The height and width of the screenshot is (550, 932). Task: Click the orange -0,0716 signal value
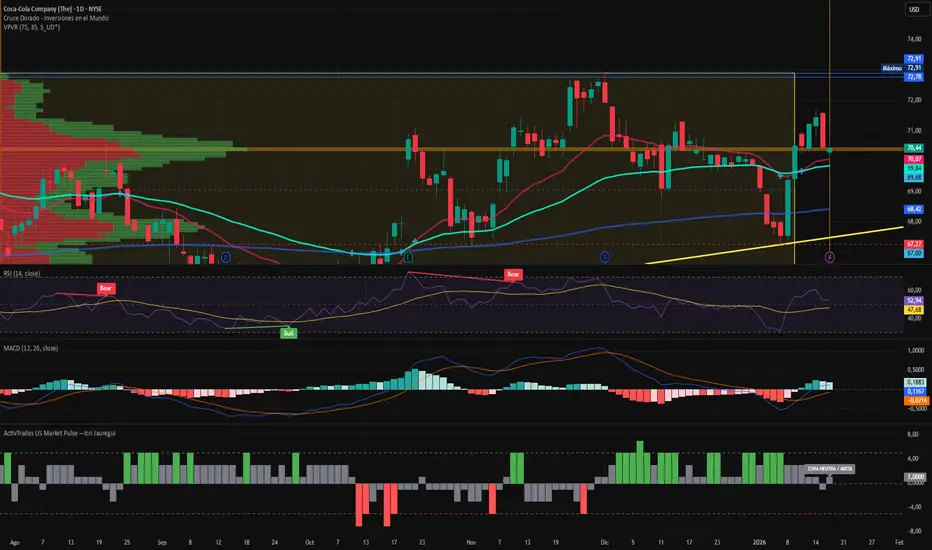coord(916,400)
